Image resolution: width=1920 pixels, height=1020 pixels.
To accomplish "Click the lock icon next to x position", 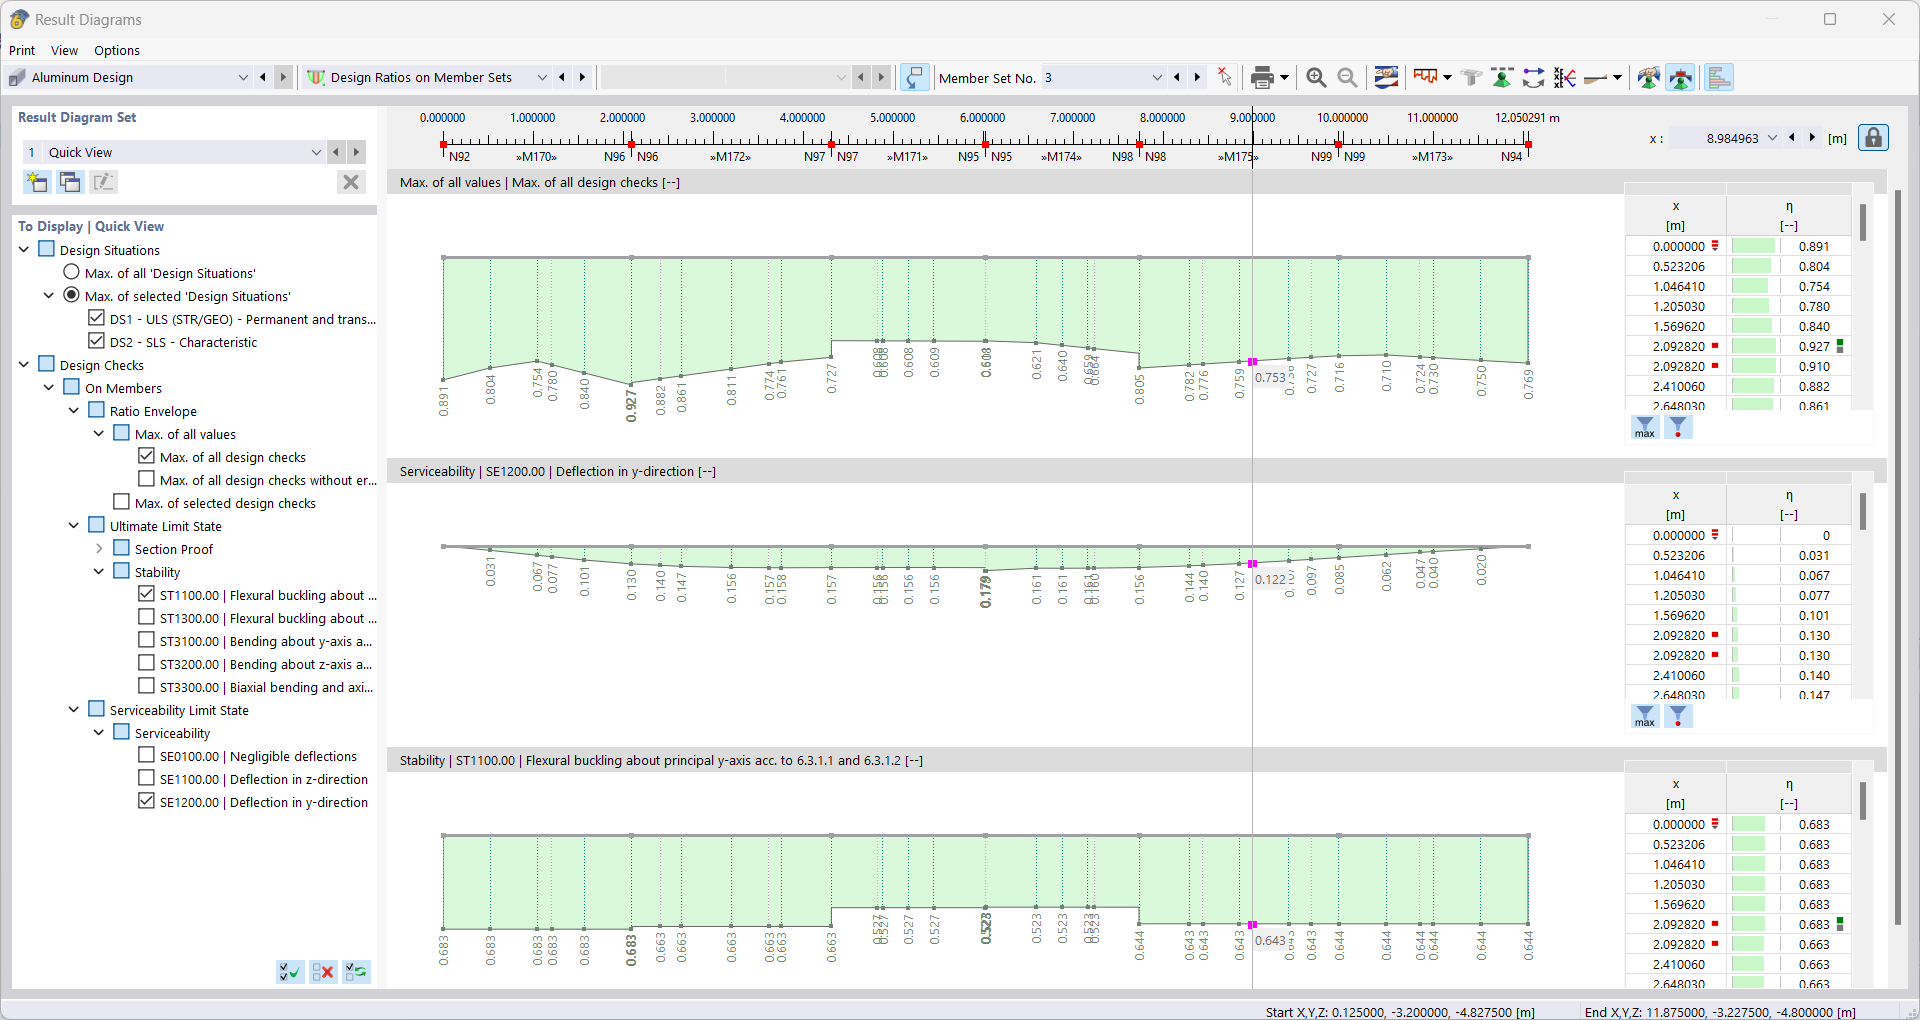I will pos(1873,138).
